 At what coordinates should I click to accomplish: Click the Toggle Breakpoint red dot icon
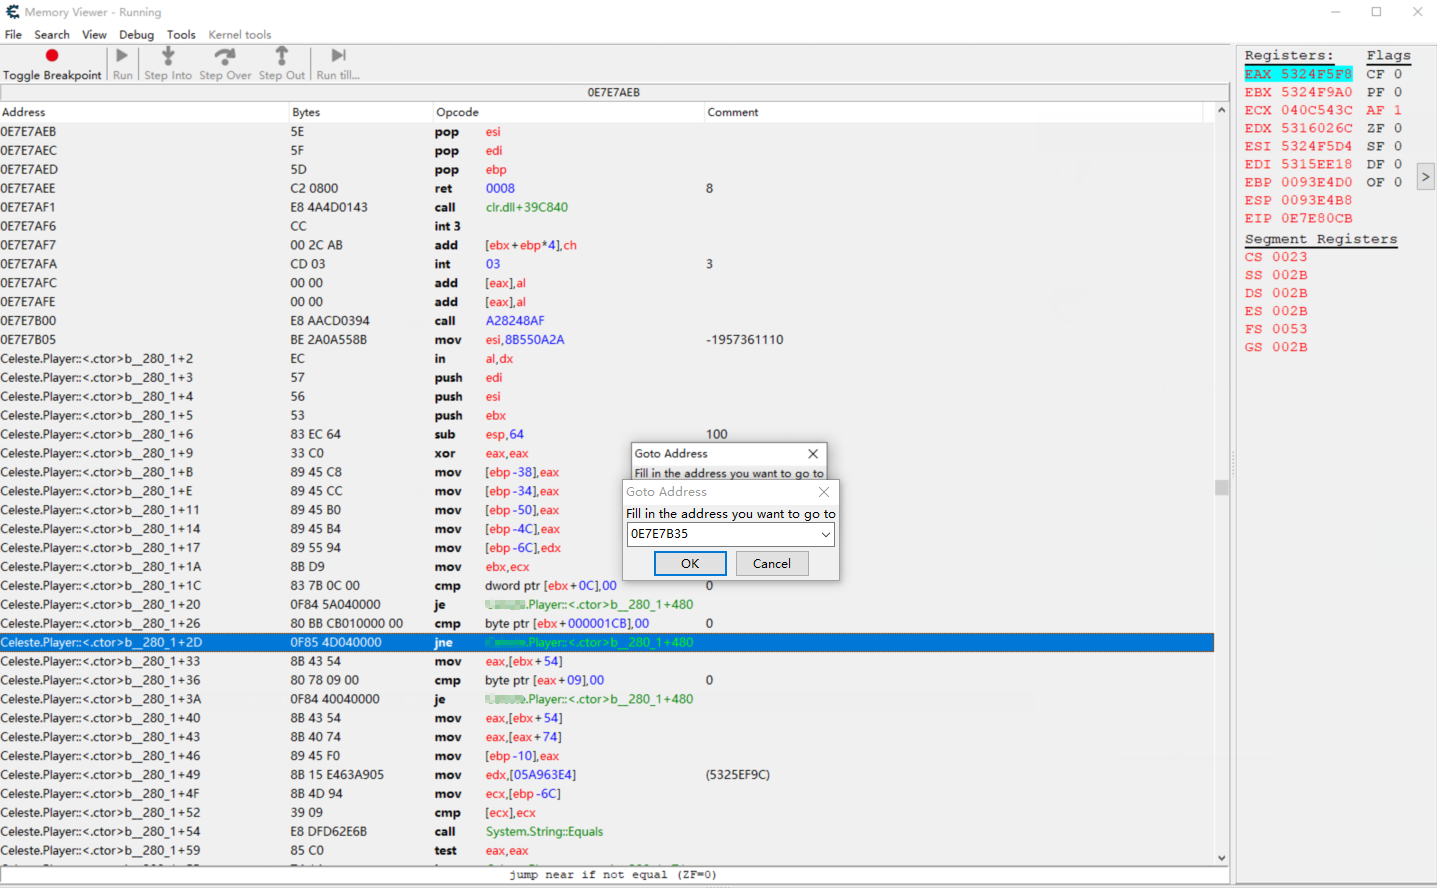coord(52,56)
